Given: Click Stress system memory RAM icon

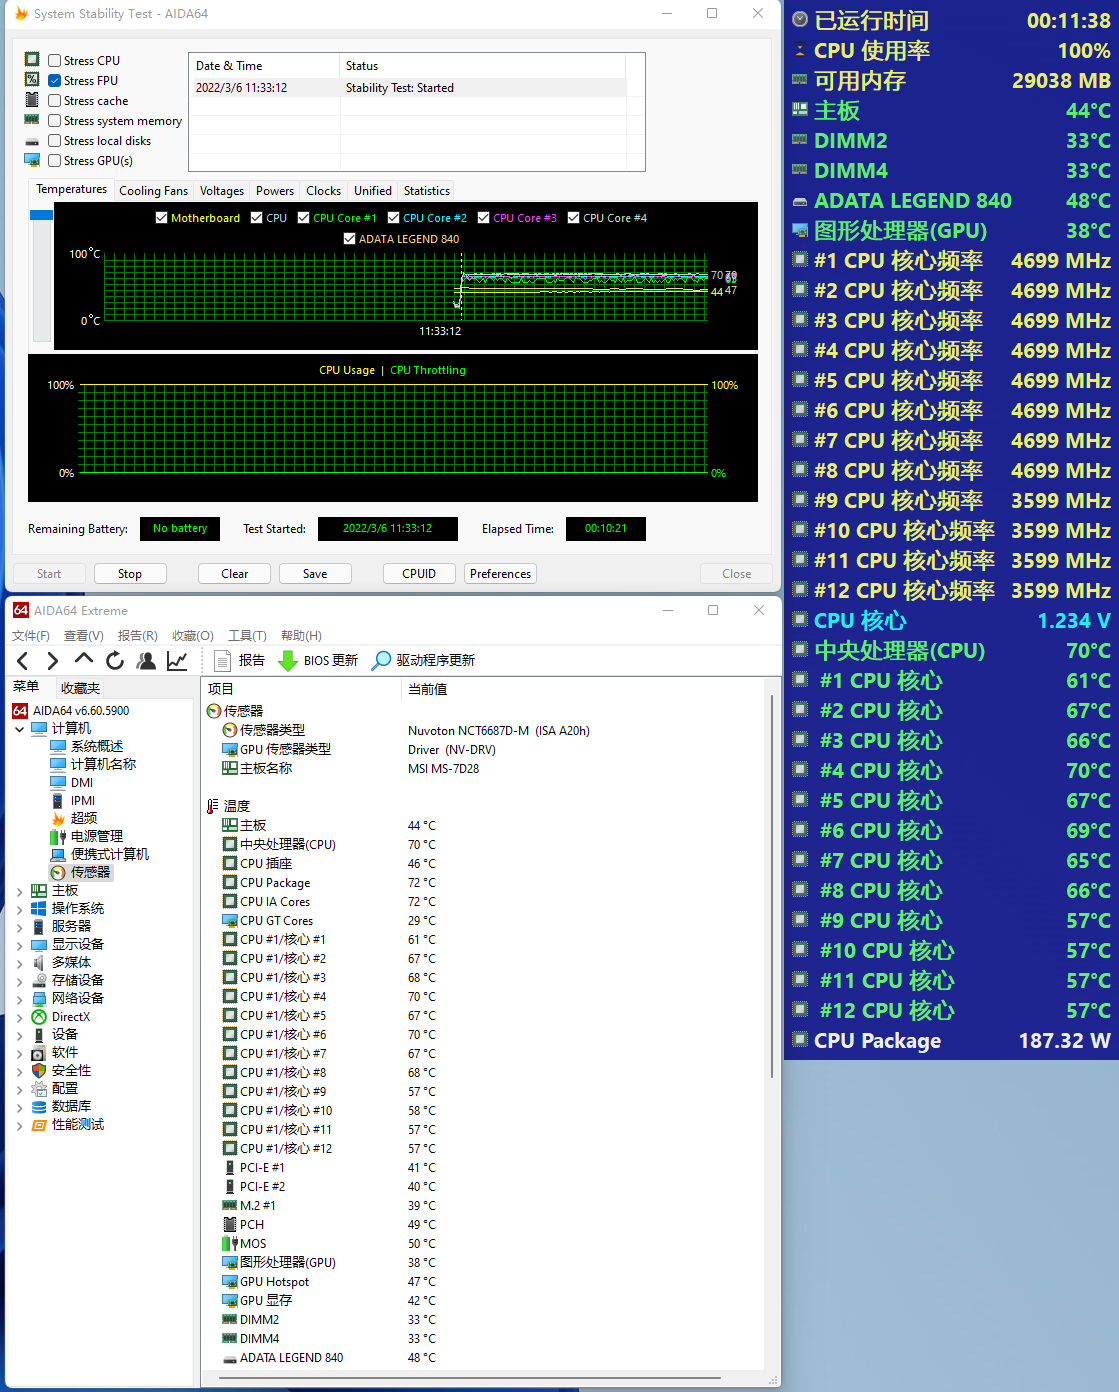Looking at the screenshot, I should point(32,120).
